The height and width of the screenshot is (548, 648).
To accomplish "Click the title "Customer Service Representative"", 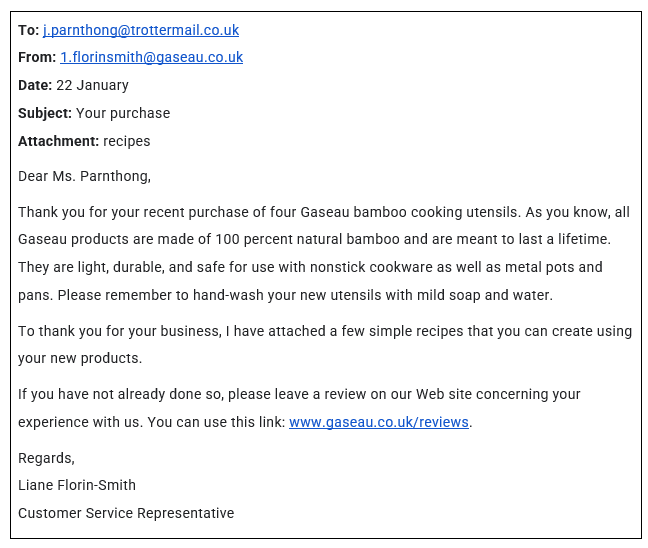I will [x=126, y=513].
